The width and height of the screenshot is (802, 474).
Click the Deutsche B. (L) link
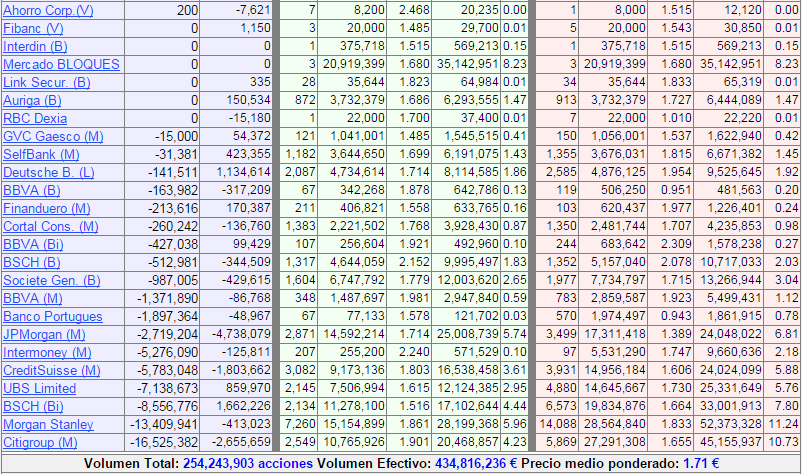click(x=49, y=172)
